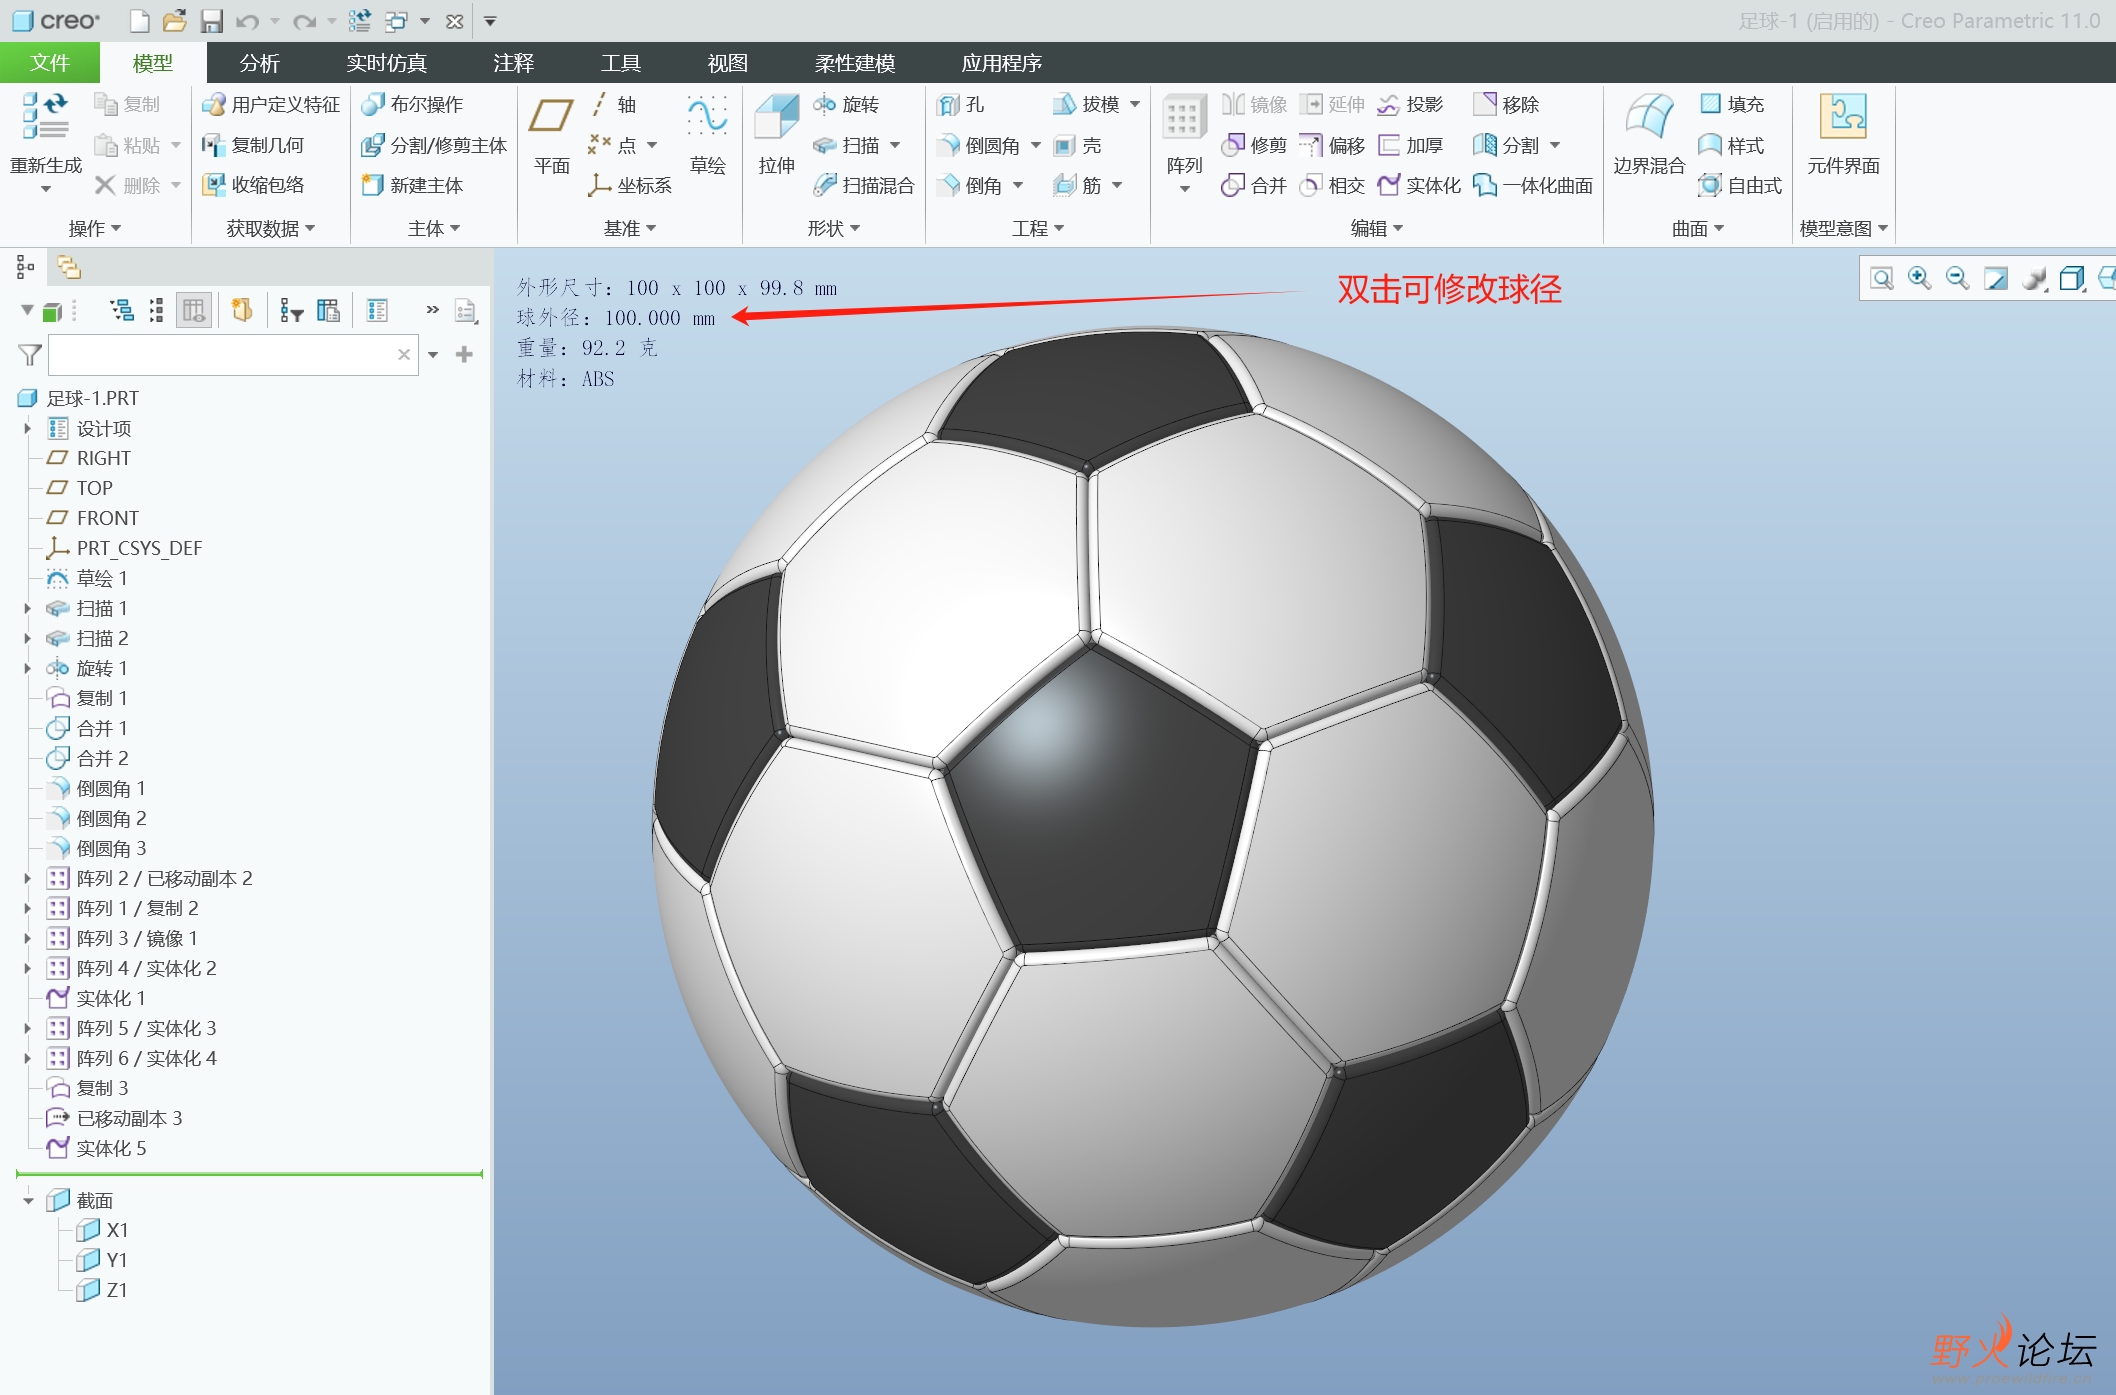2116x1395 pixels.
Task: Click the Freestyle (自由式) tool
Action: click(1740, 185)
